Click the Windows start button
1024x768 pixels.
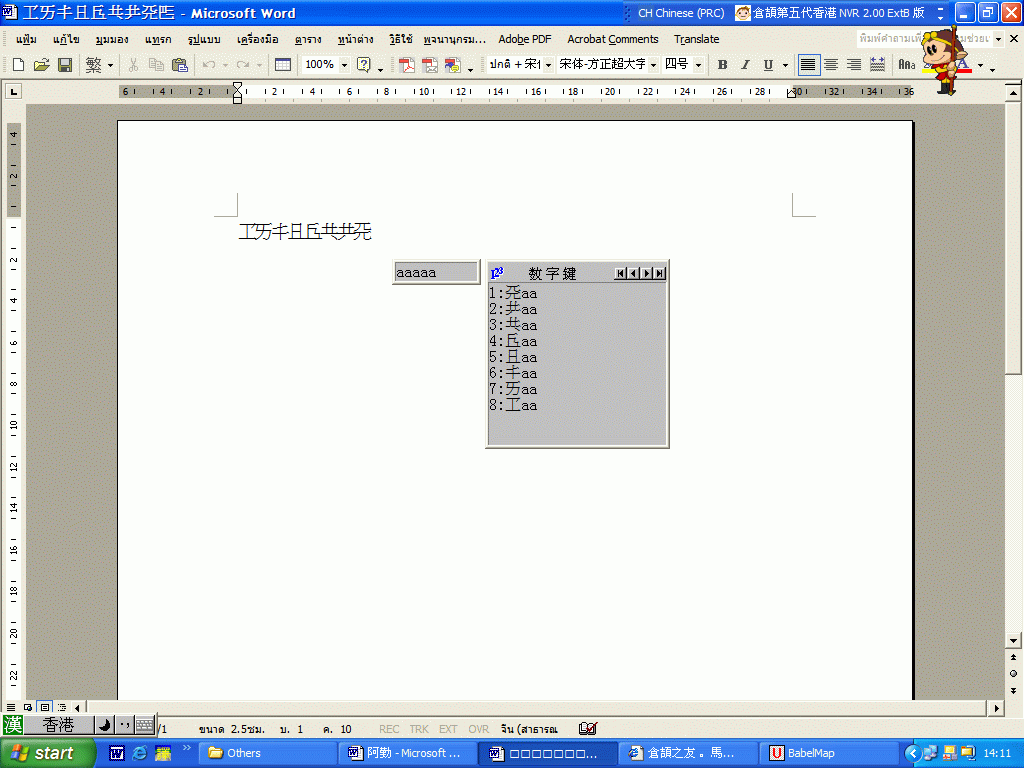tap(48, 753)
